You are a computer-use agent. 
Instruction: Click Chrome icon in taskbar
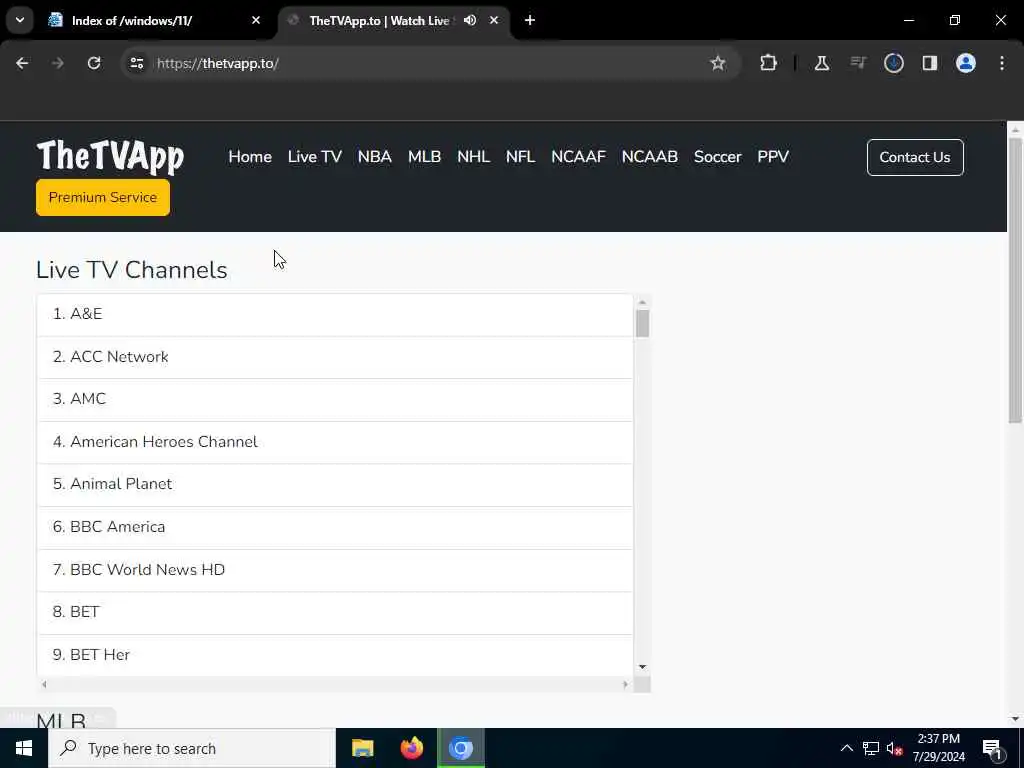click(x=461, y=748)
